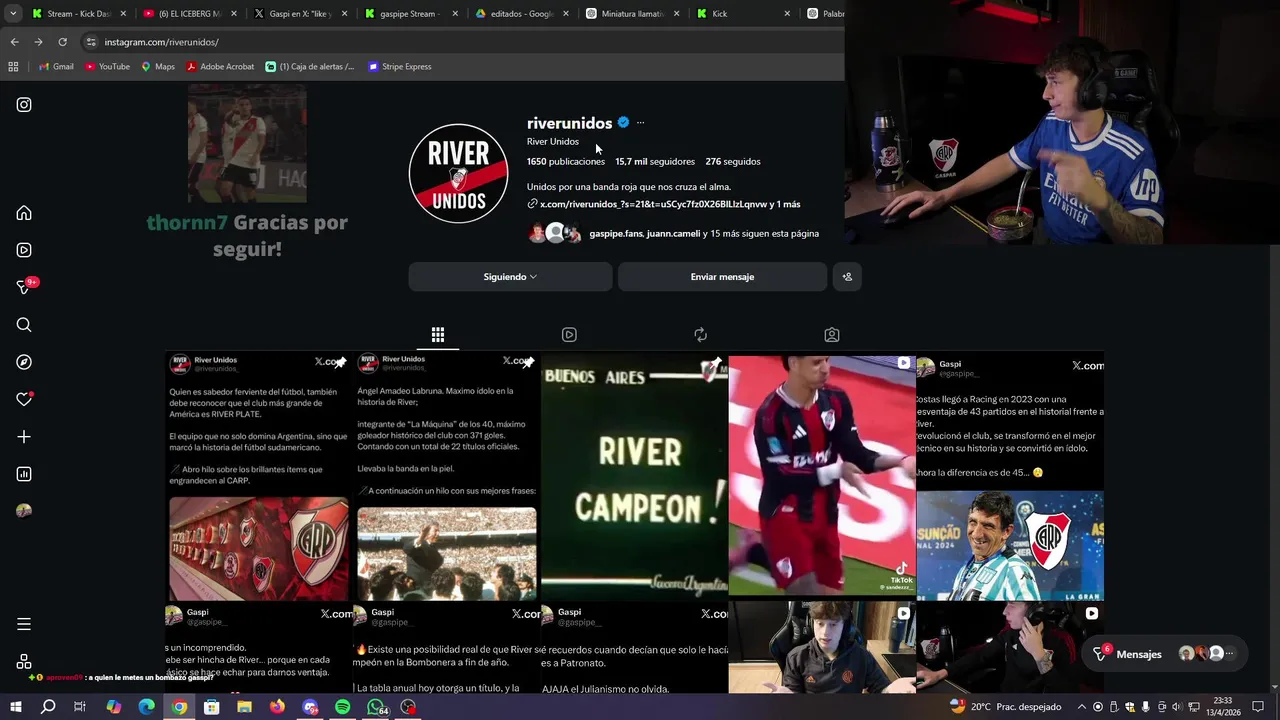Open Search icon in Instagram sidebar

[x=24, y=325]
